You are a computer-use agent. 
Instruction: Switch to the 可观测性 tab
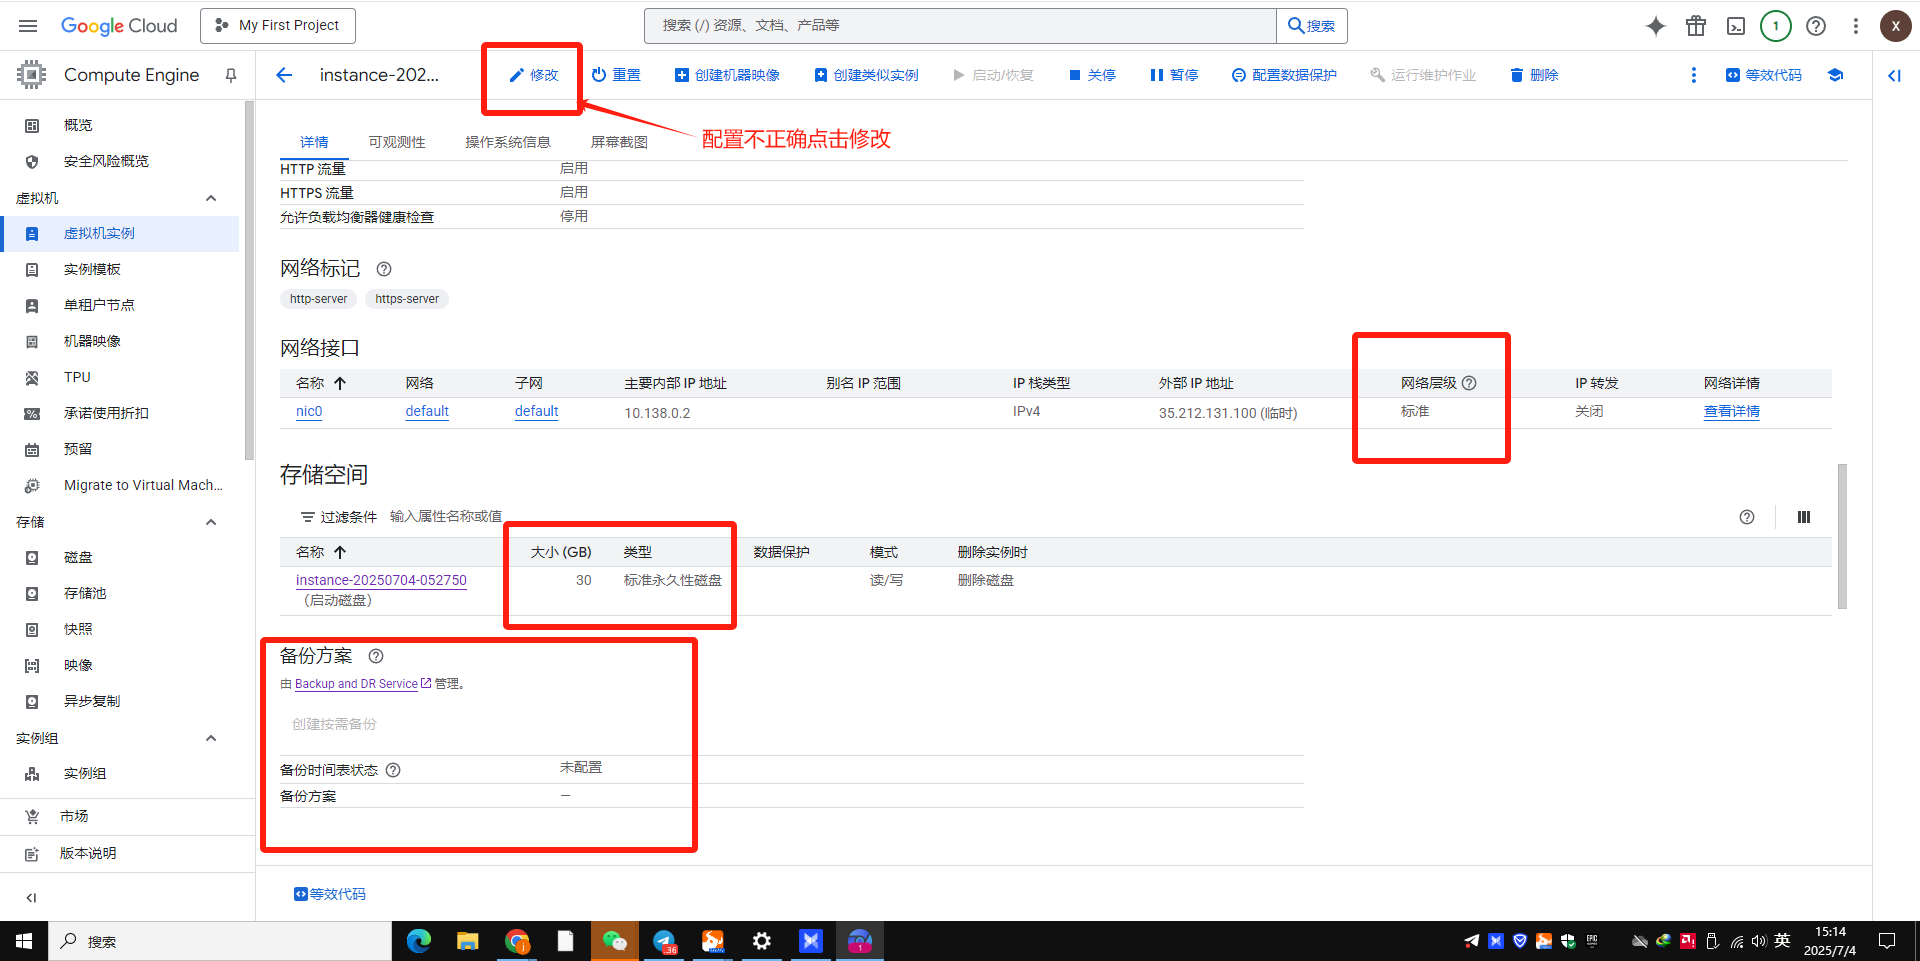pos(397,142)
